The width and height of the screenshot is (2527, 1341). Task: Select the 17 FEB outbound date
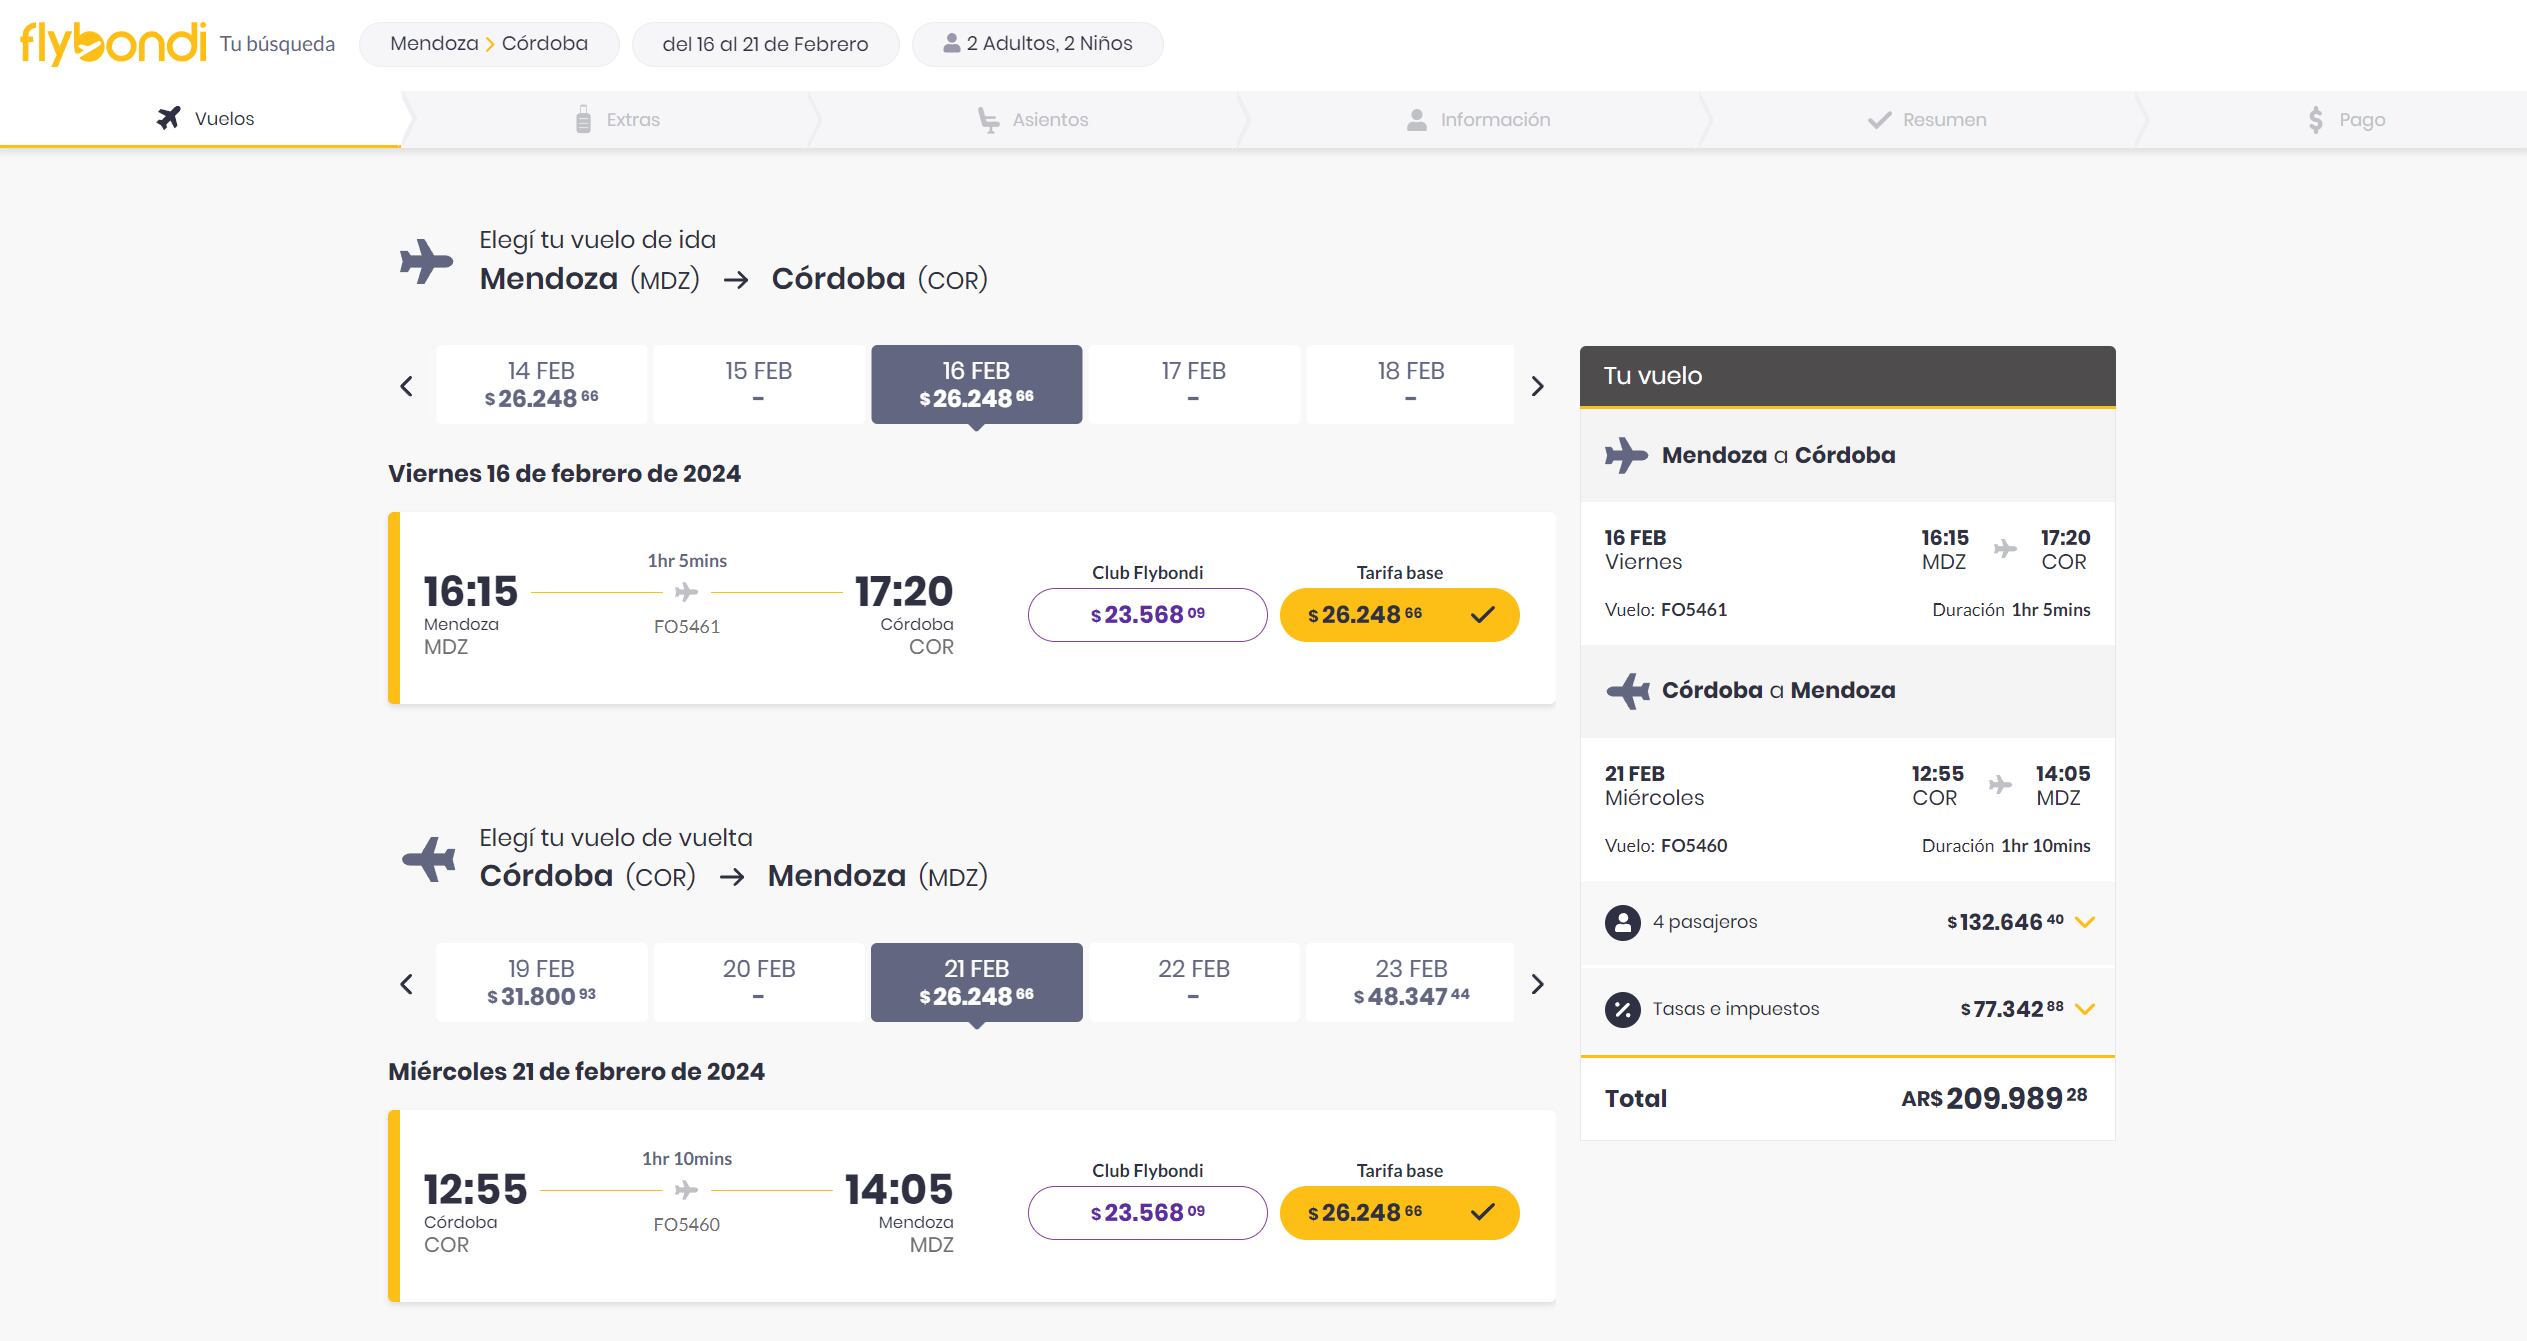pos(1194,385)
